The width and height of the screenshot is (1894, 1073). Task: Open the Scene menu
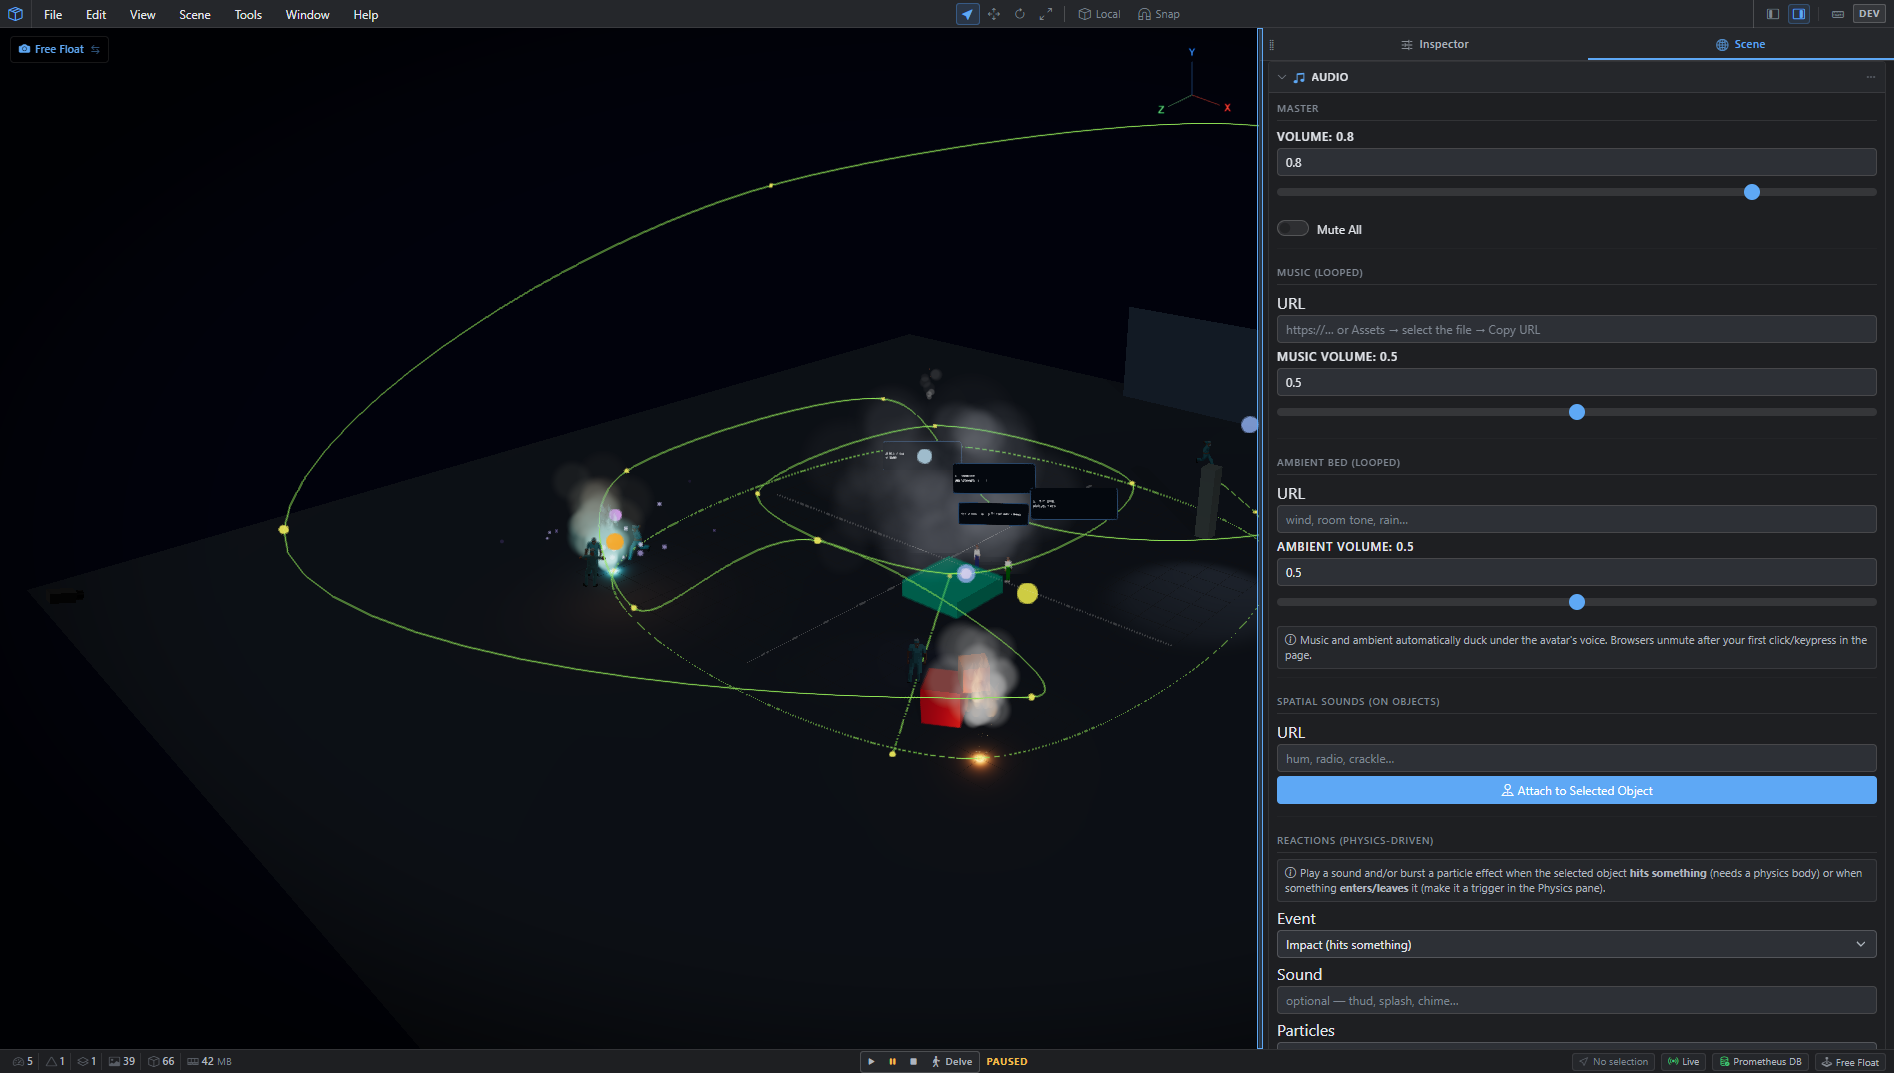[195, 14]
